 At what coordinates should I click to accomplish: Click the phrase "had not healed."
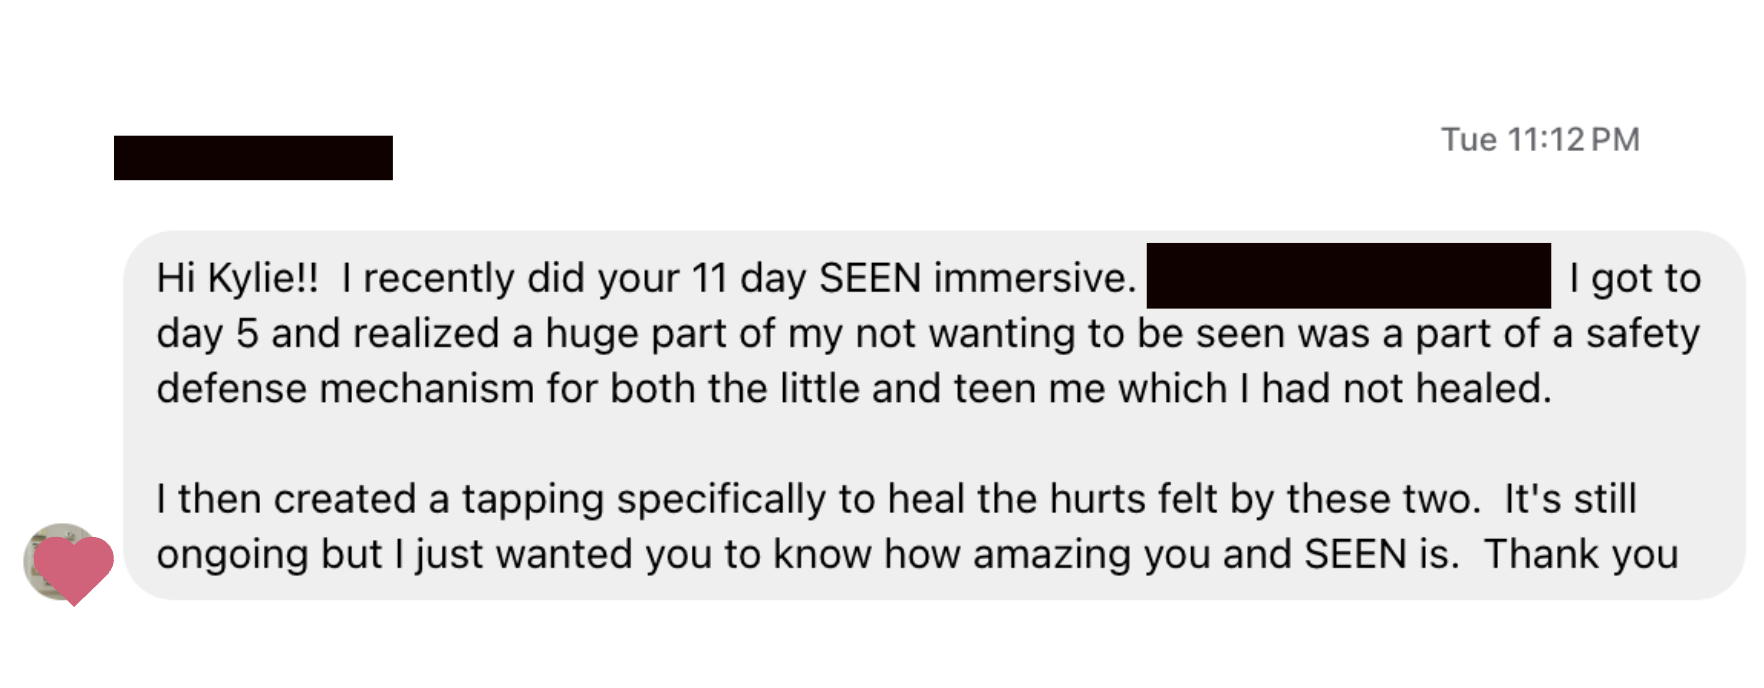tap(1406, 389)
